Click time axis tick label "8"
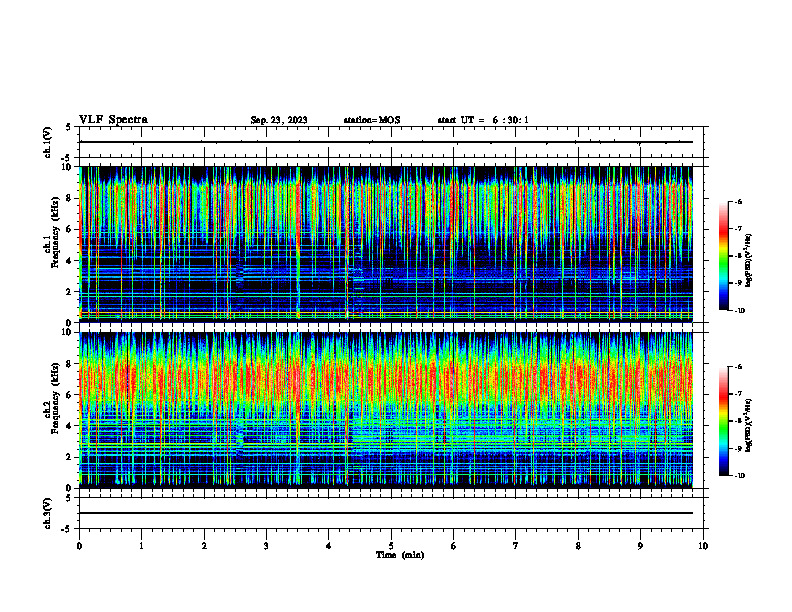This screenshot has width=792, height=612. [578, 546]
